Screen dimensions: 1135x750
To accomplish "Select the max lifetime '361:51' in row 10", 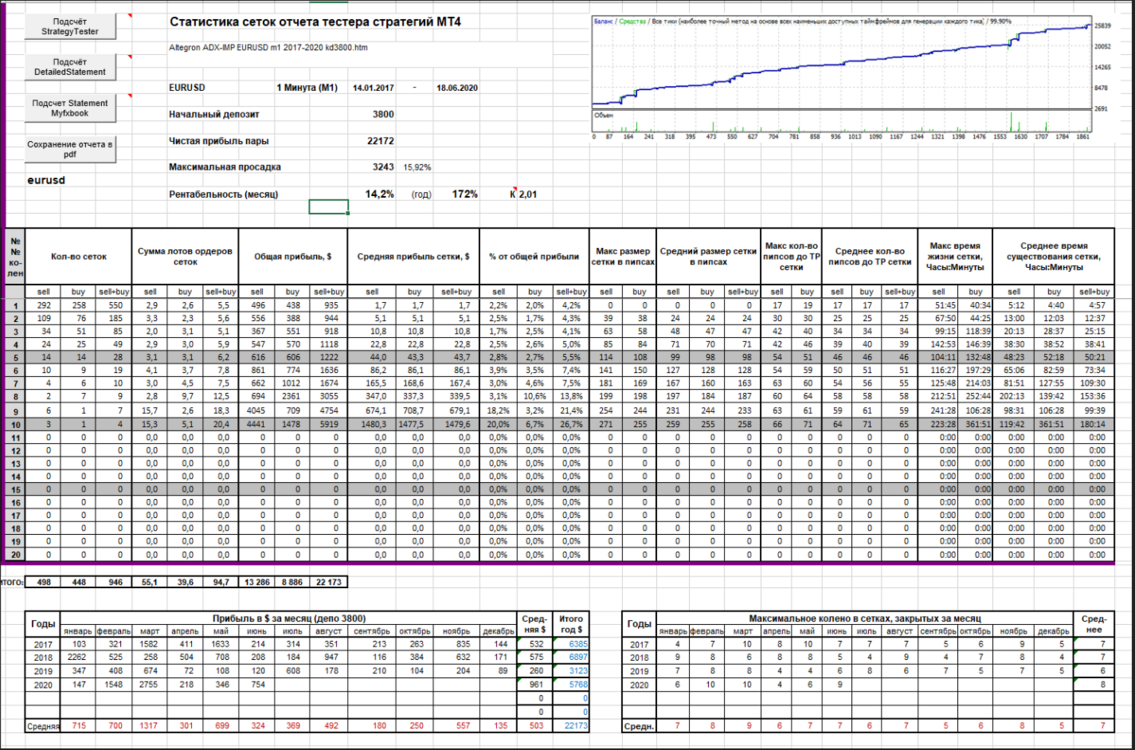I will pyautogui.click(x=974, y=424).
